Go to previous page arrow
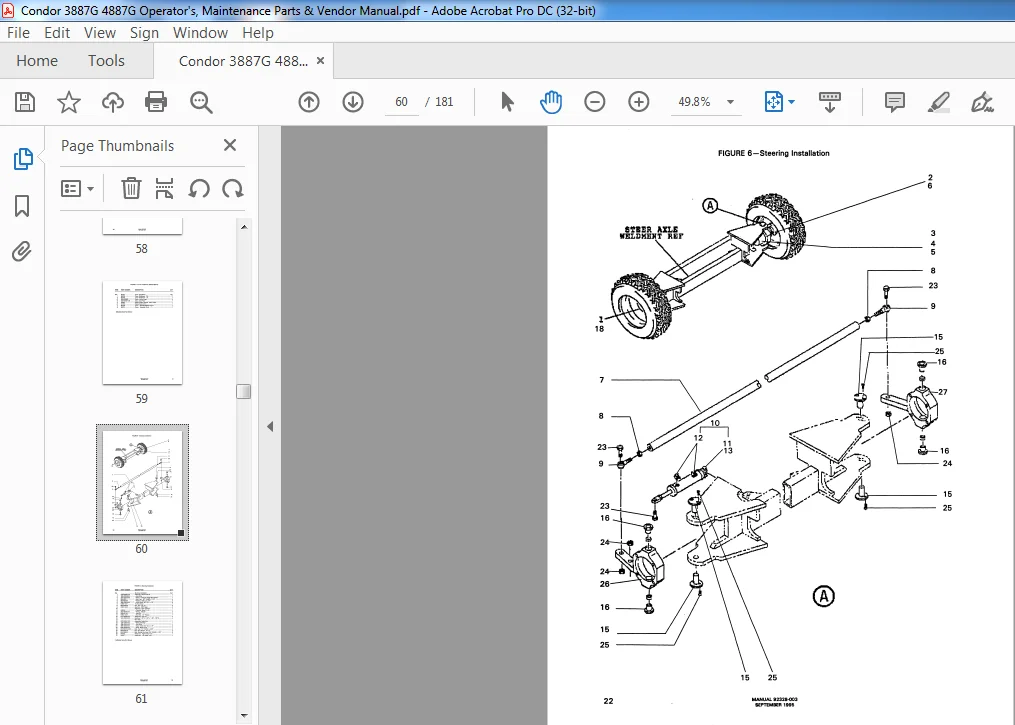Image resolution: width=1015 pixels, height=725 pixels. 309,102
